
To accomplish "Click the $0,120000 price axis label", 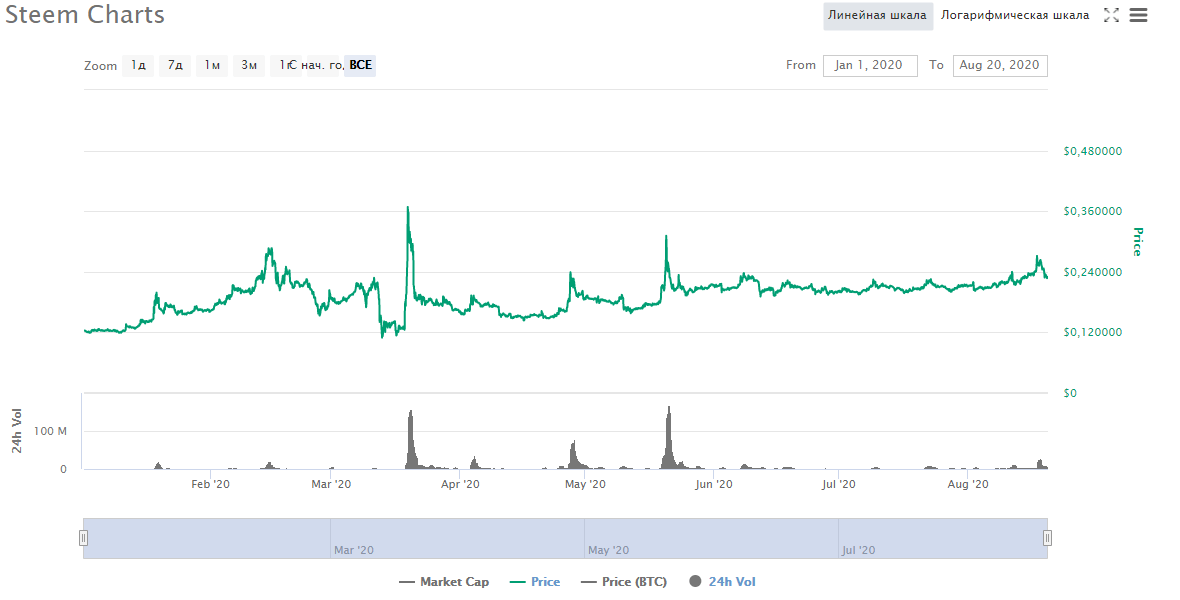I will (1093, 333).
